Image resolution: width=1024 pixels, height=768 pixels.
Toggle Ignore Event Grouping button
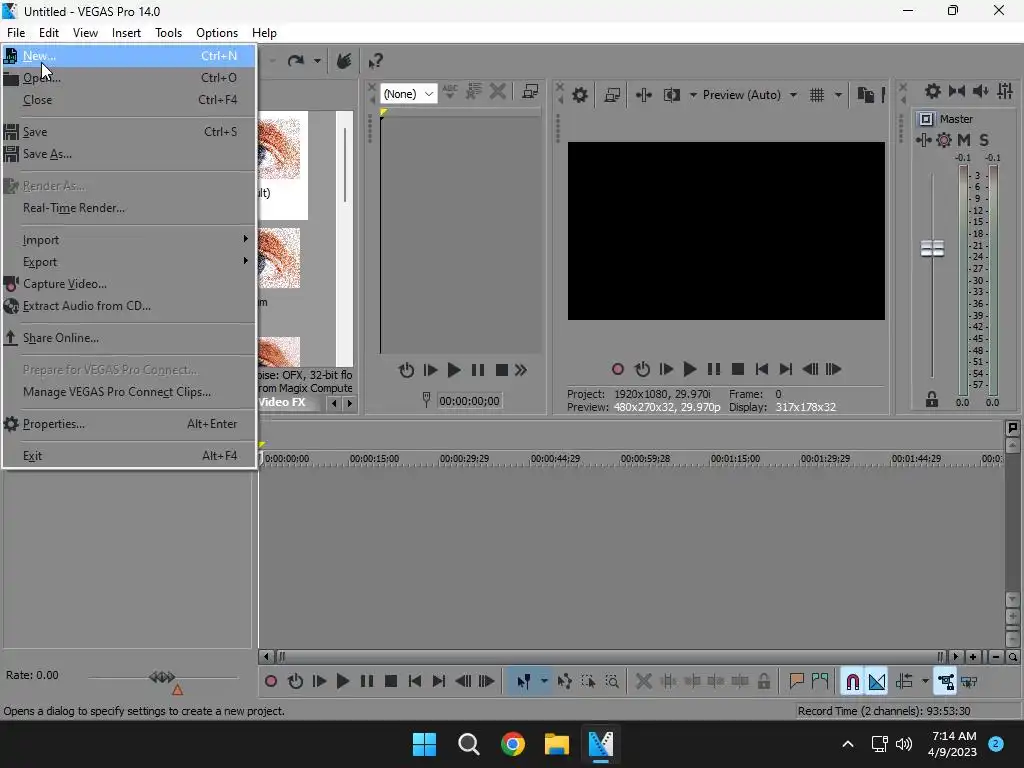(969, 682)
